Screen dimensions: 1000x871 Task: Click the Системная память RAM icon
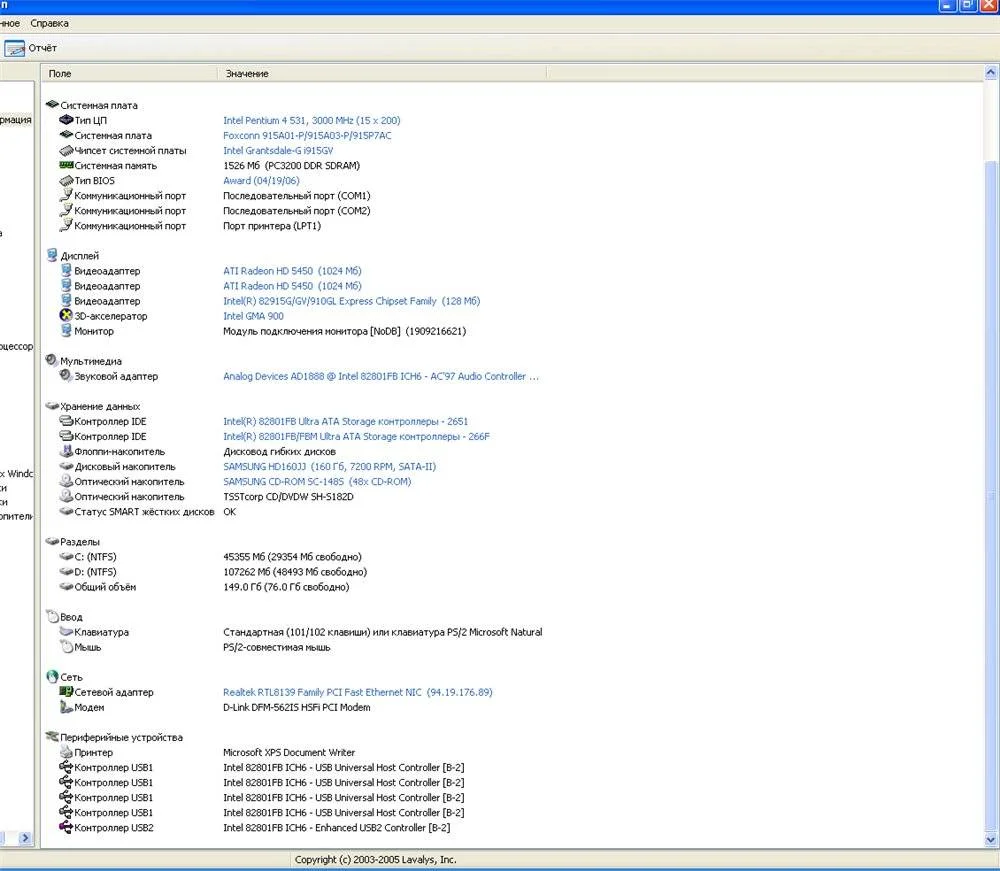pyautogui.click(x=66, y=165)
